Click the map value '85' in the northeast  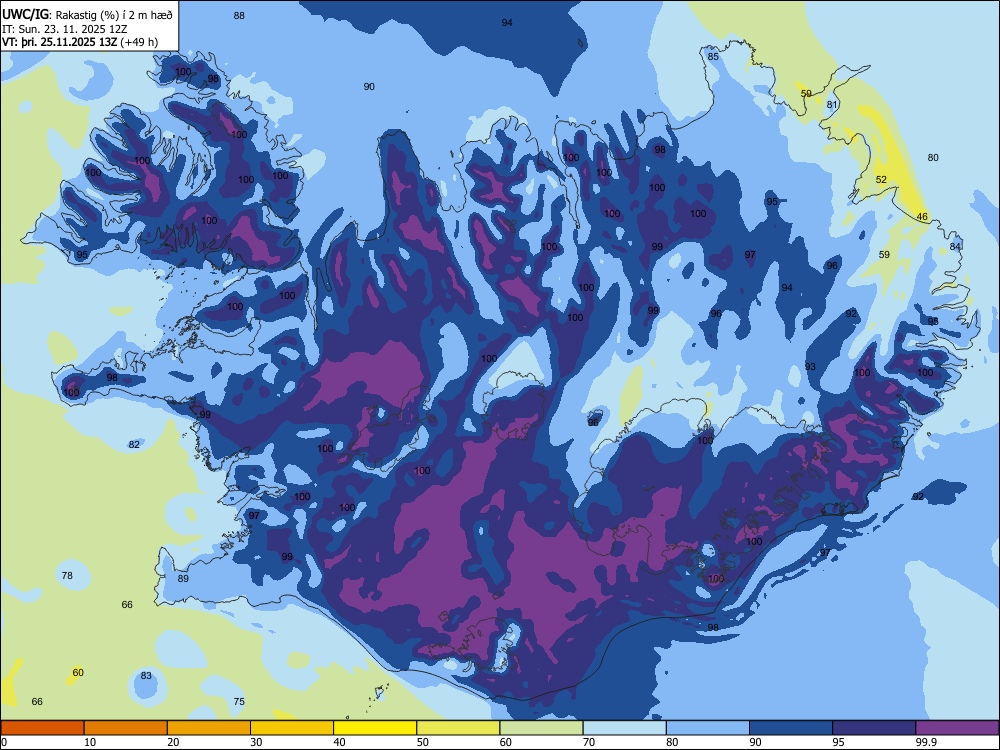pyautogui.click(x=713, y=56)
